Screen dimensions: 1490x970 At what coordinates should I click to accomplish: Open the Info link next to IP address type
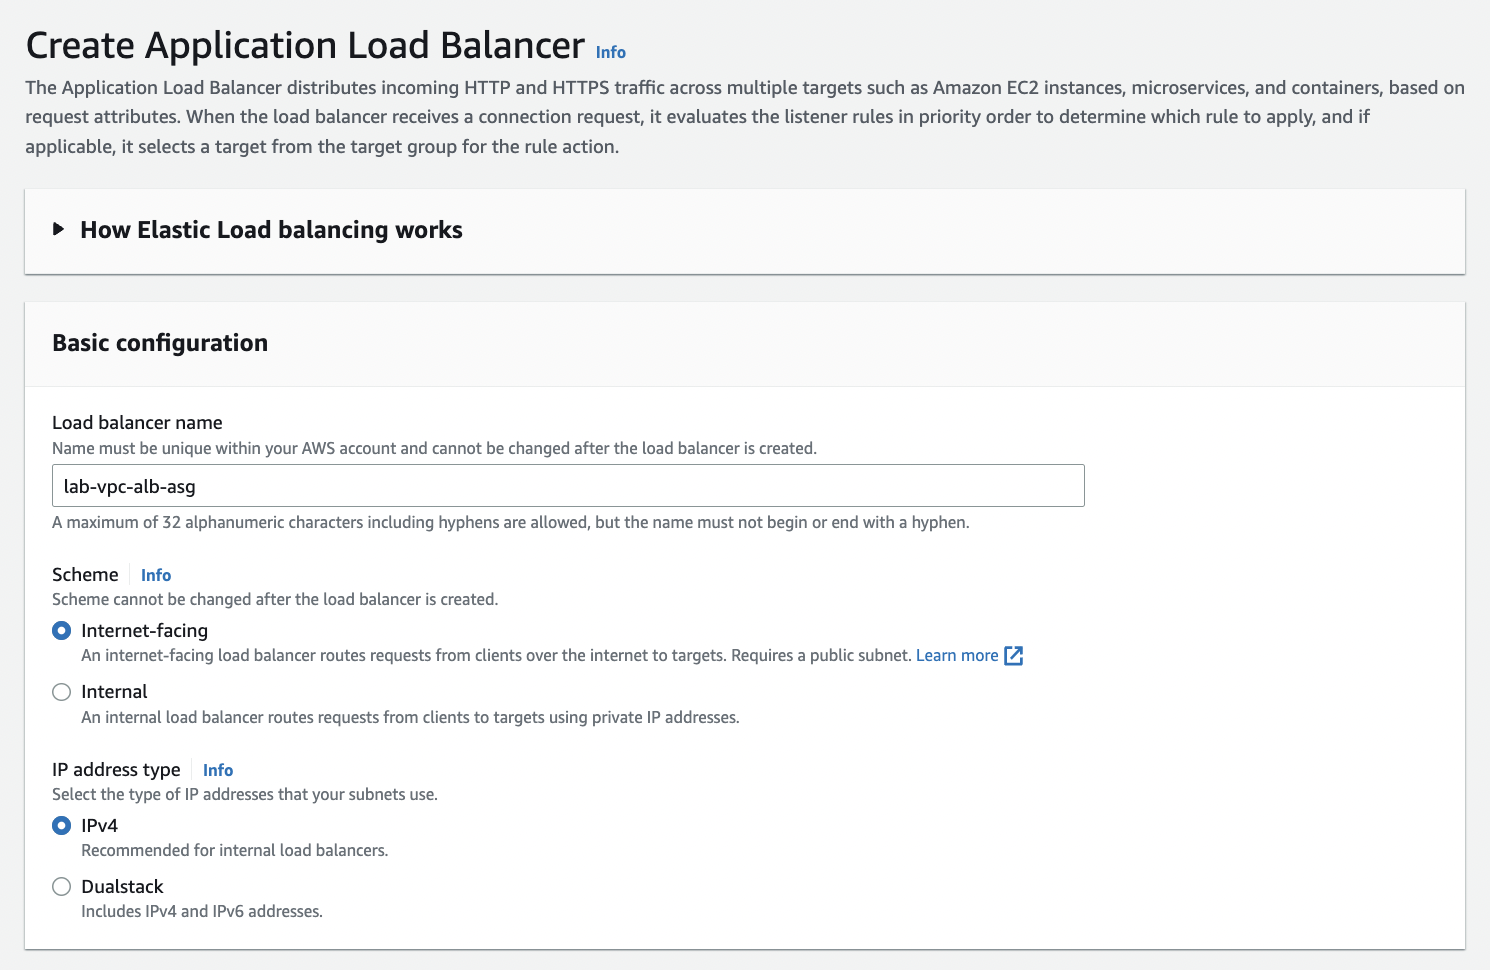click(218, 770)
